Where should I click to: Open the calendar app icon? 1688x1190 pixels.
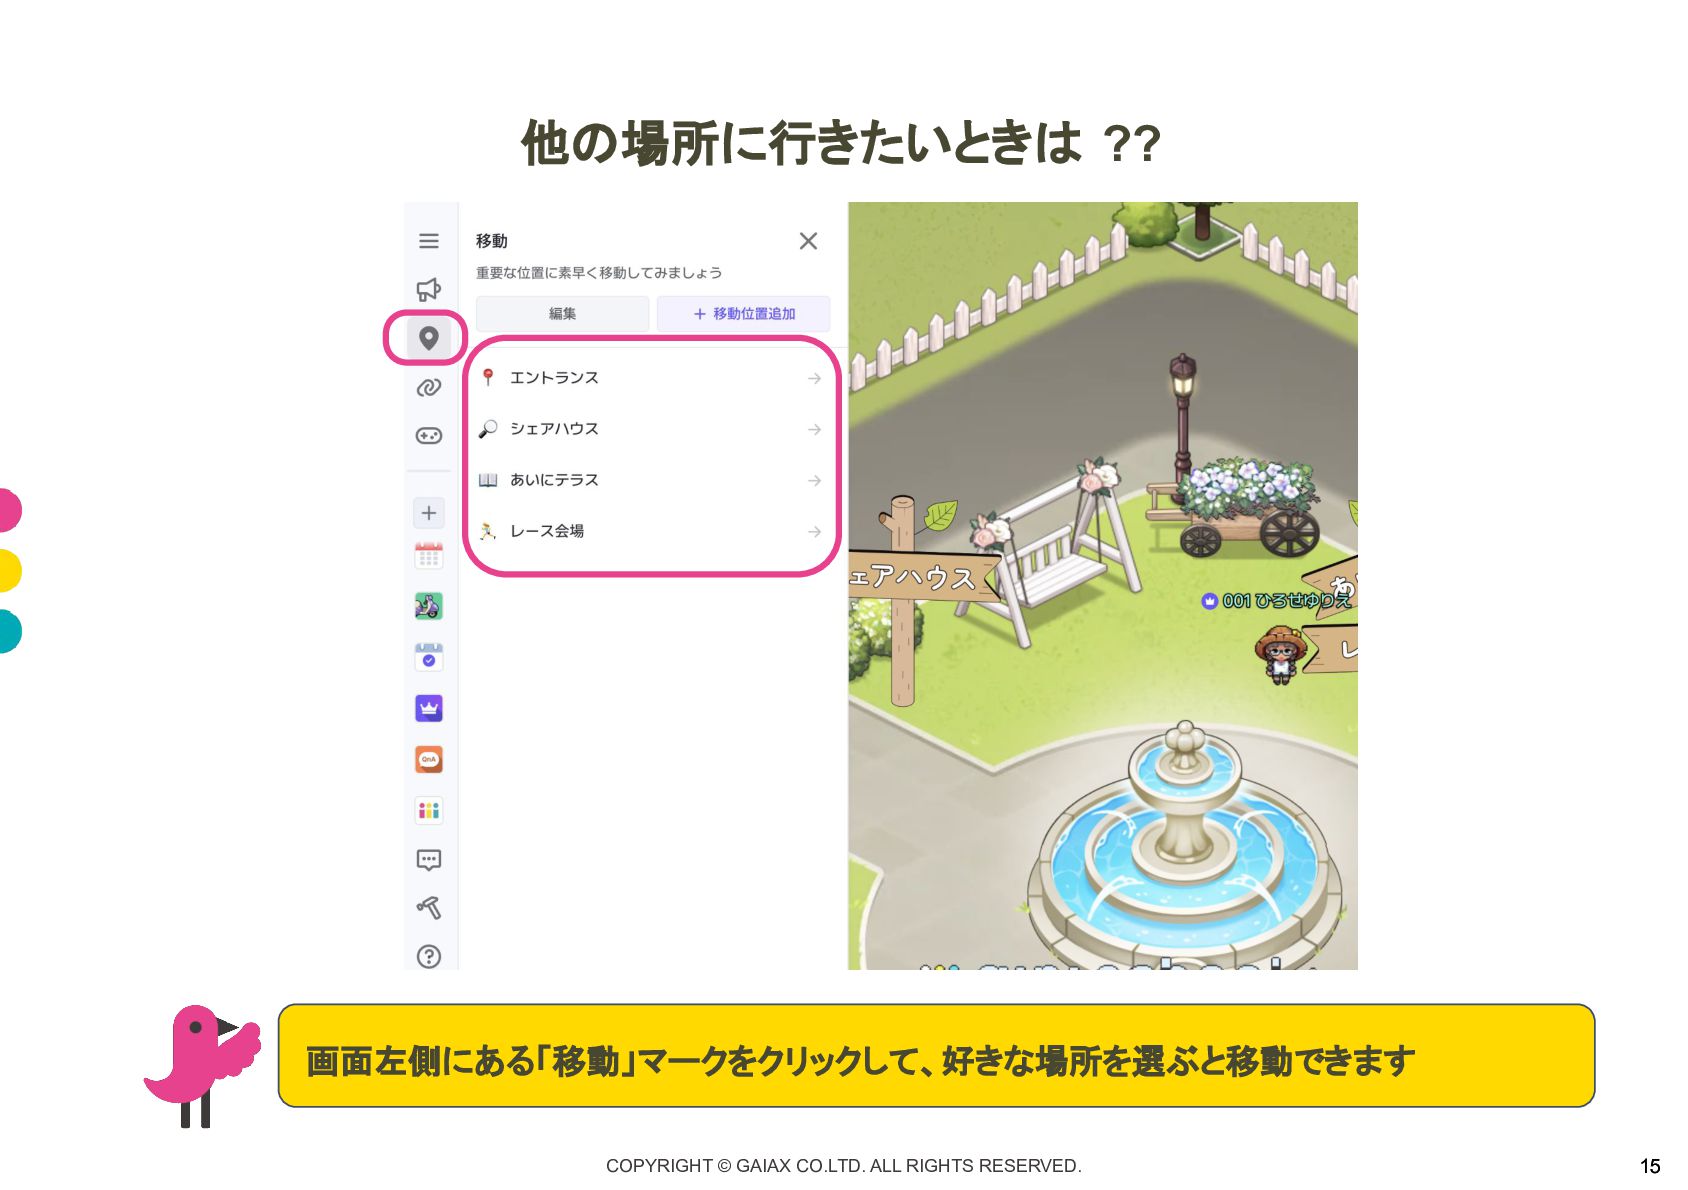pos(429,556)
